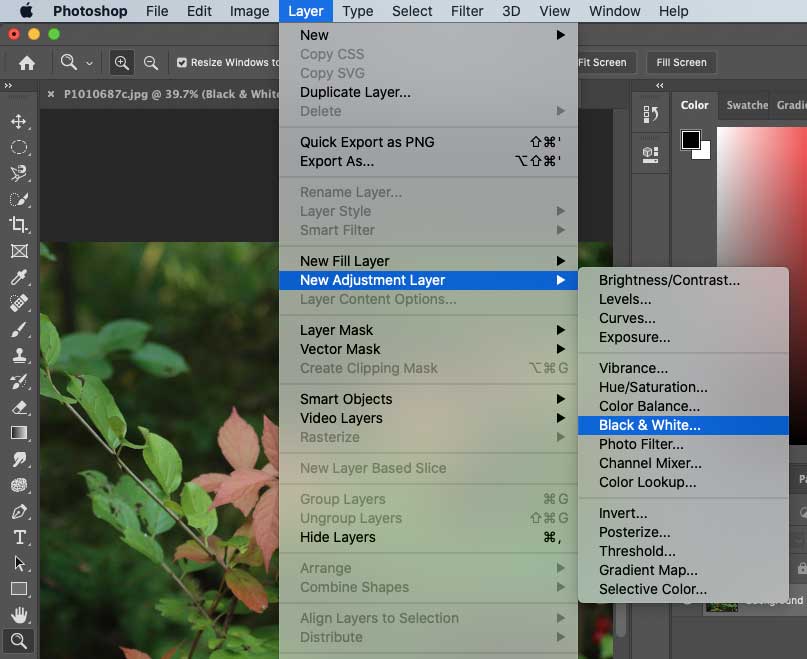Select the Quick Selection tool
The image size is (807, 659).
pos(19,199)
